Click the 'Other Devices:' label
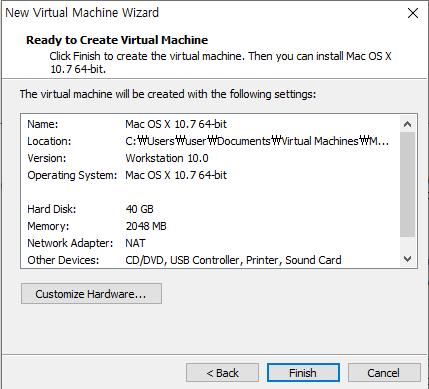The image size is (429, 389). coord(63,260)
